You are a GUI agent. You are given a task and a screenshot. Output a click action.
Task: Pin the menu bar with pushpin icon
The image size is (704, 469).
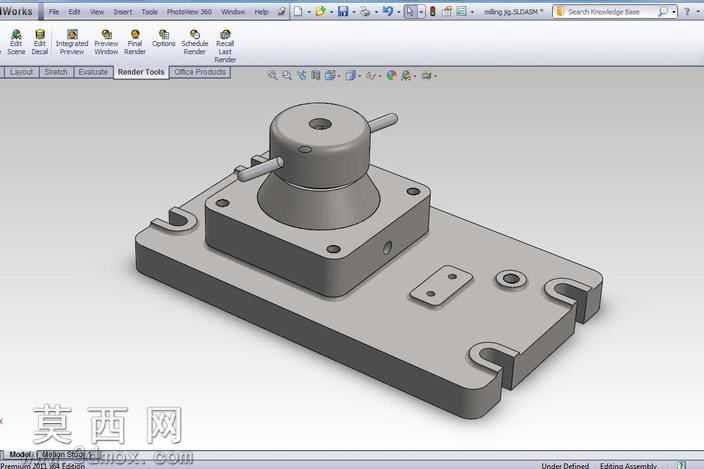point(282,12)
